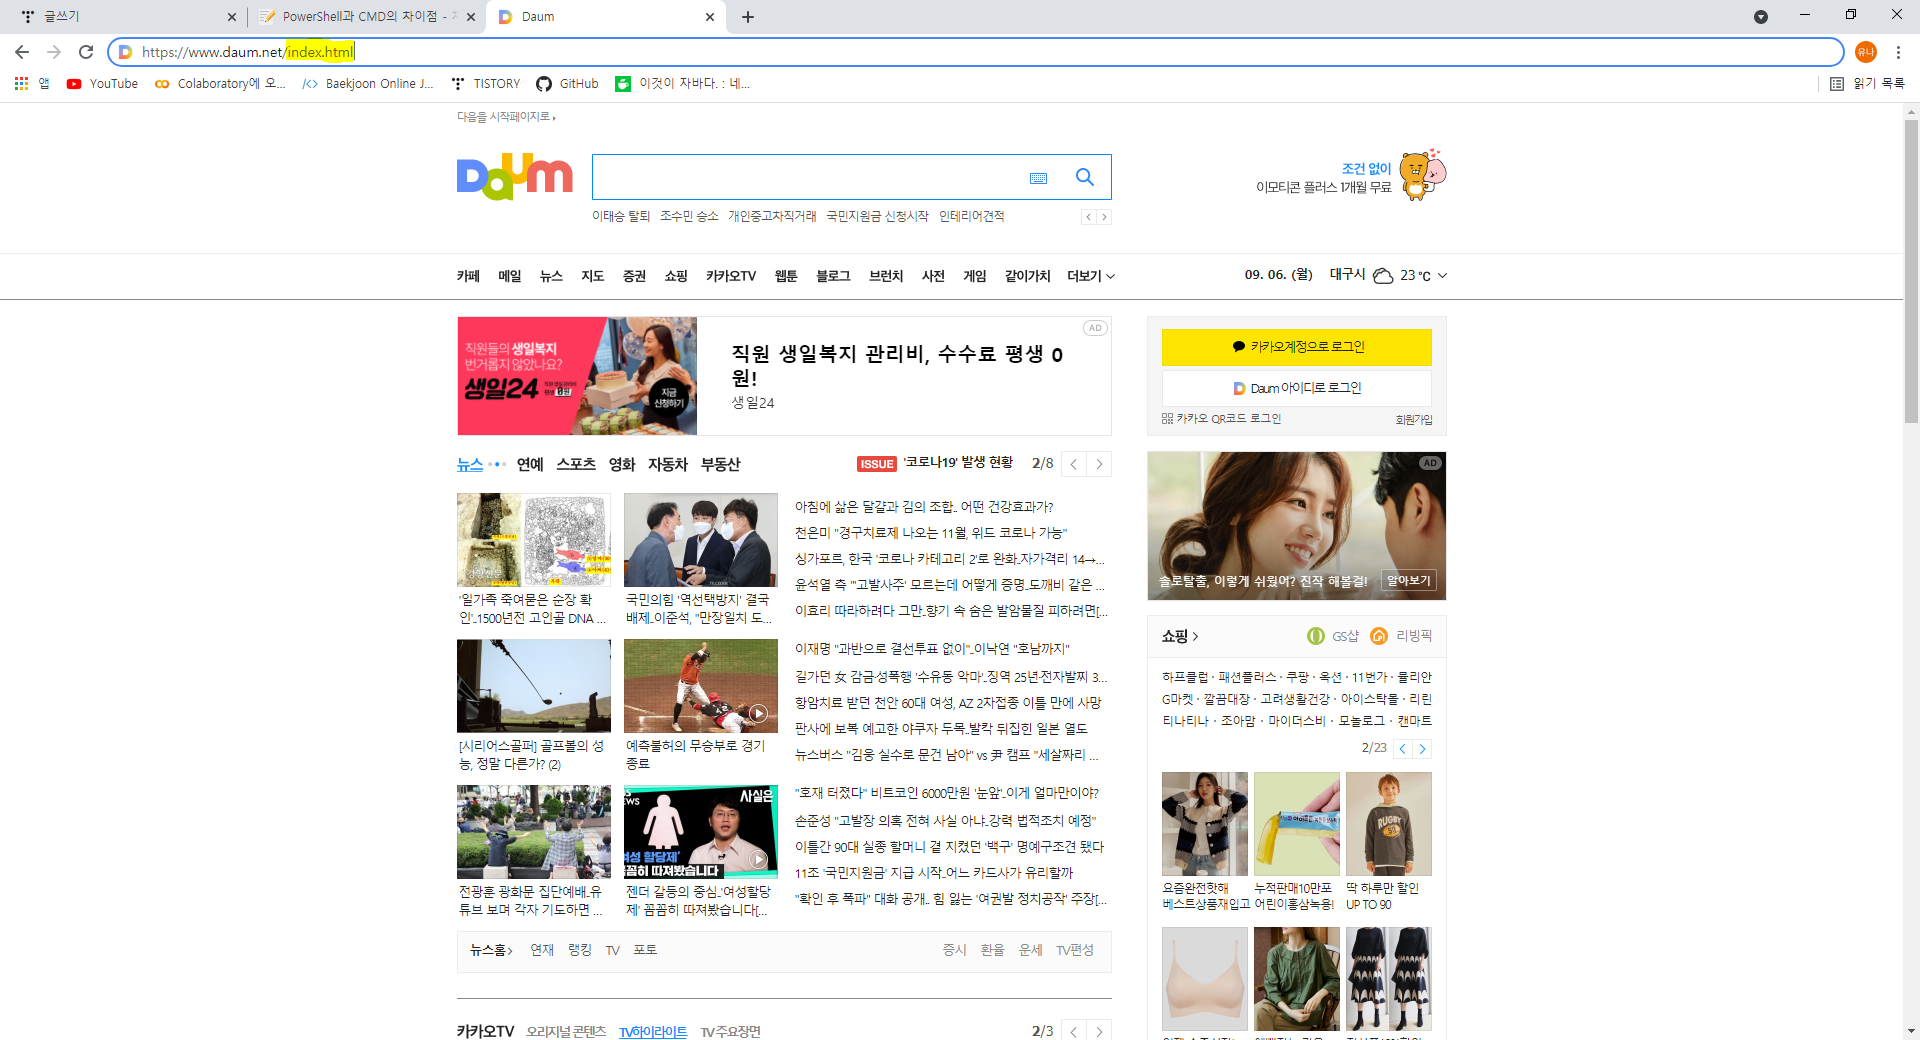Go to next shopping page near 2/23
Screen dimensions: 1920x1040
[x=1422, y=749]
